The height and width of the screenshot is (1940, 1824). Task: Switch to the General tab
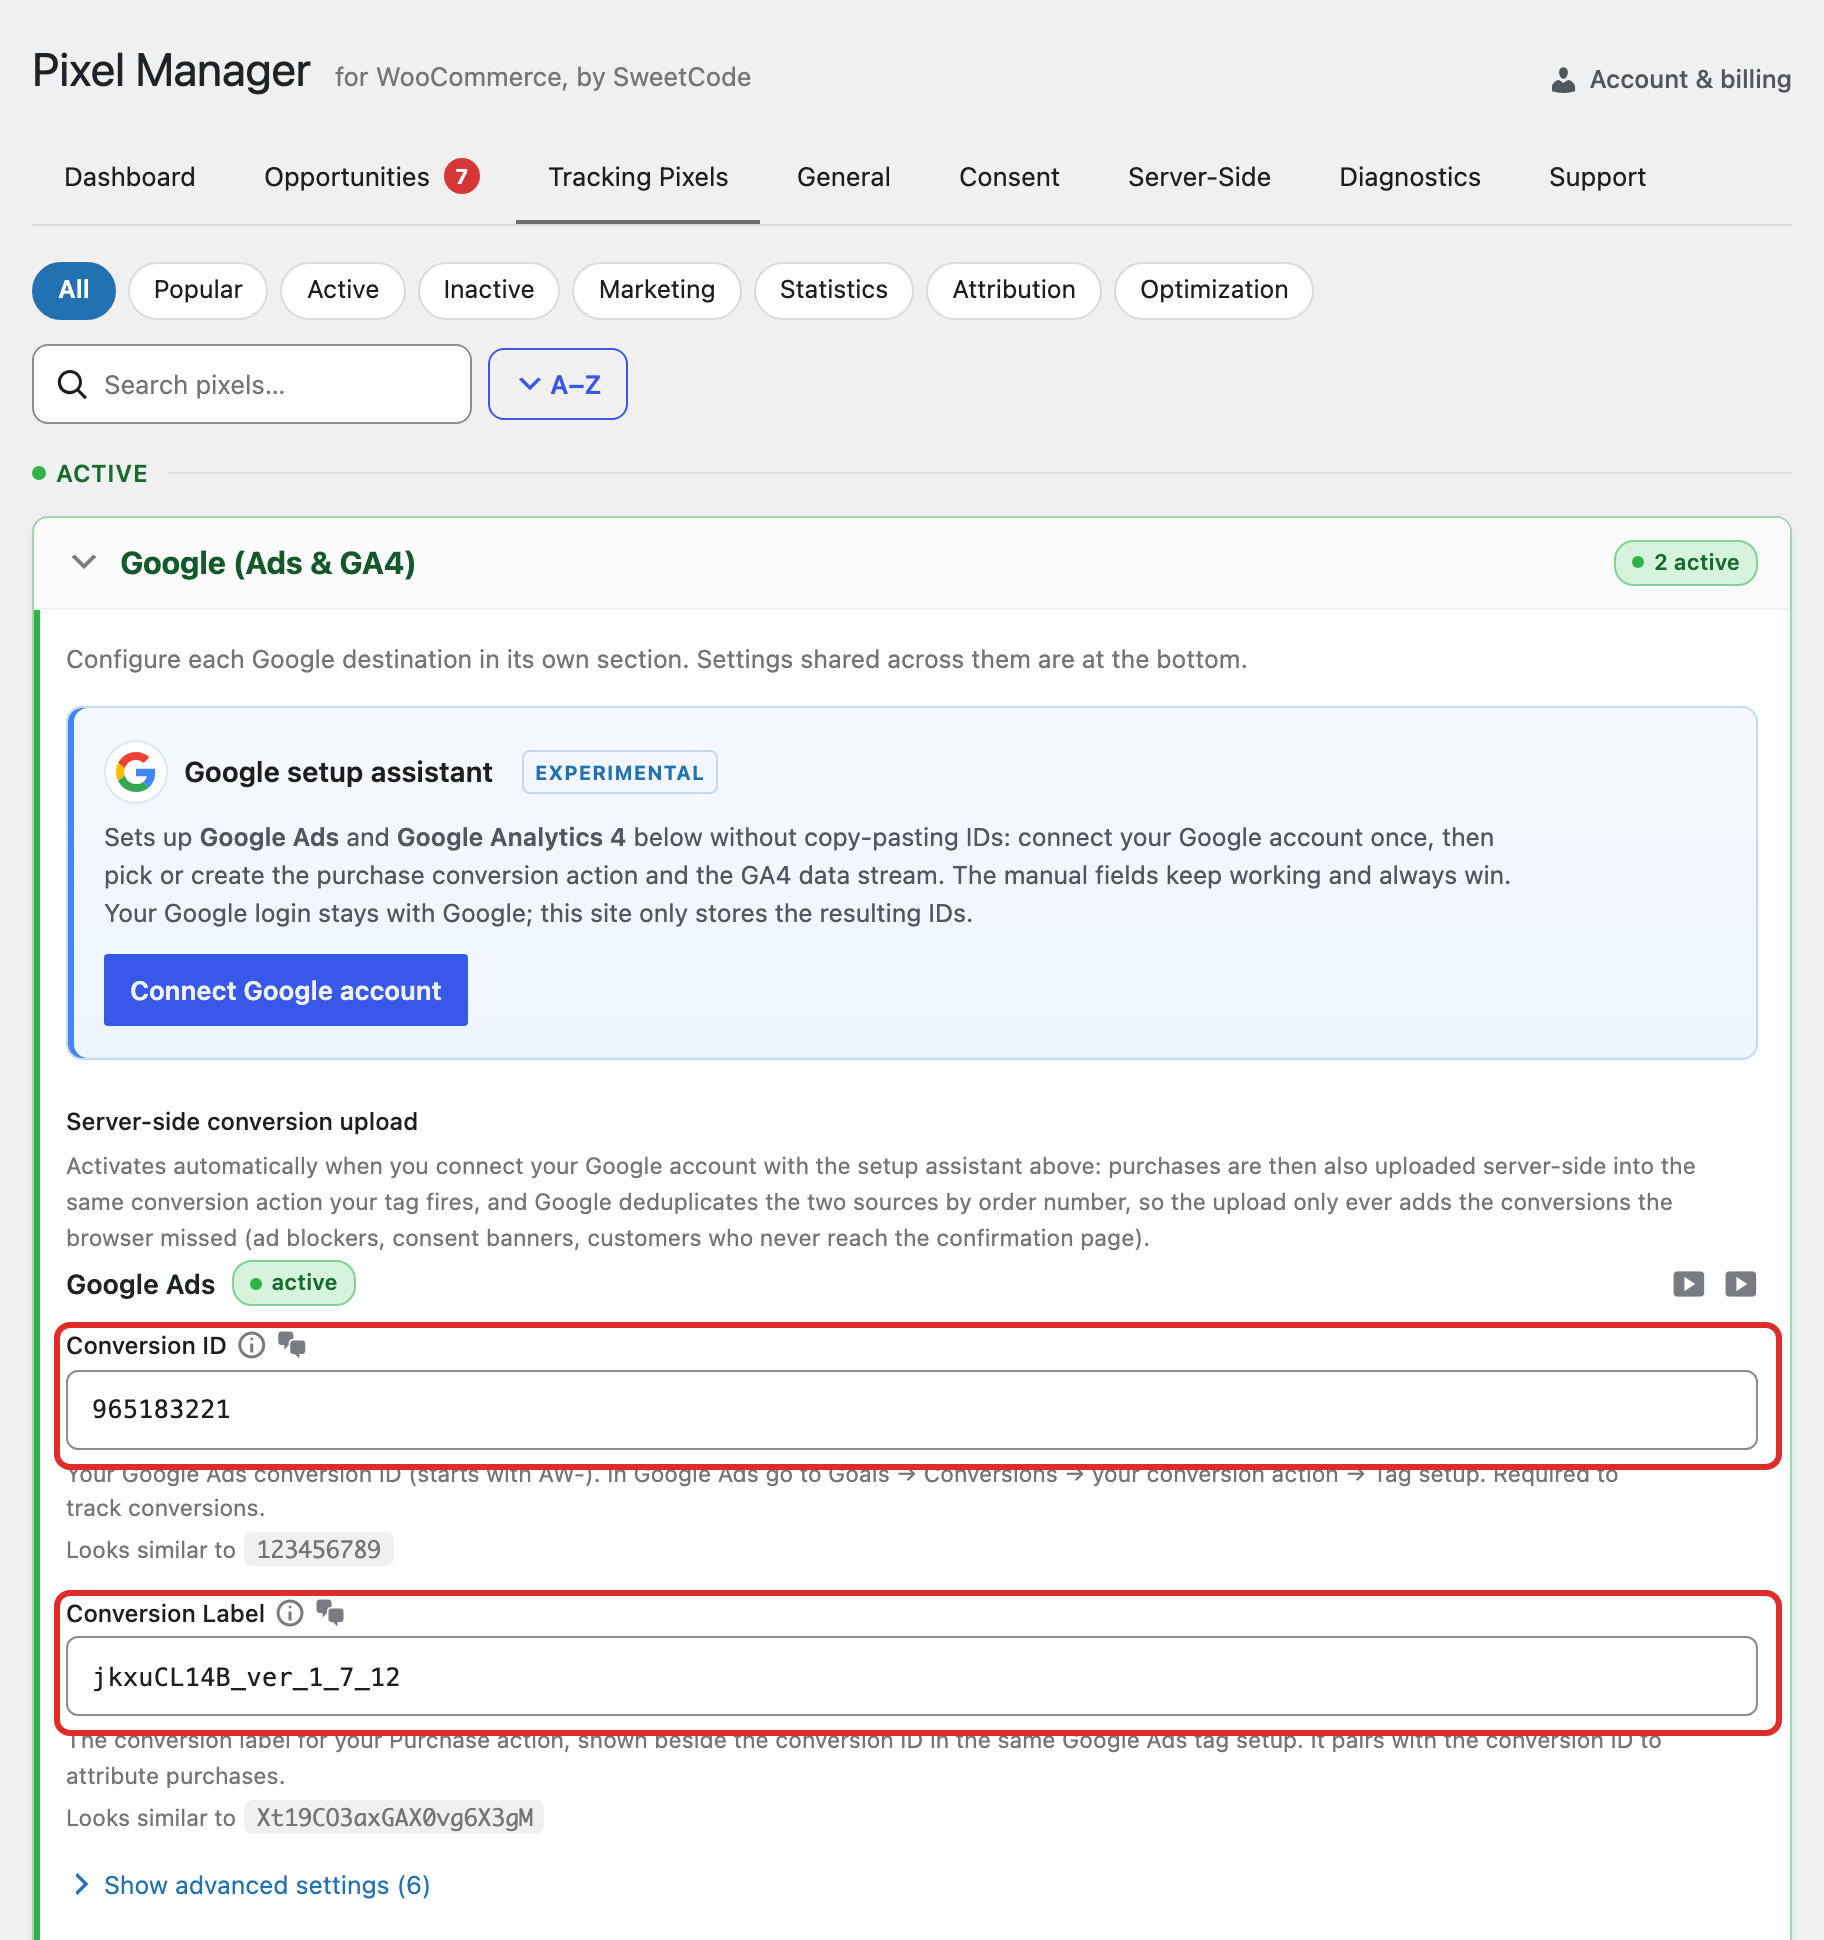pyautogui.click(x=844, y=177)
